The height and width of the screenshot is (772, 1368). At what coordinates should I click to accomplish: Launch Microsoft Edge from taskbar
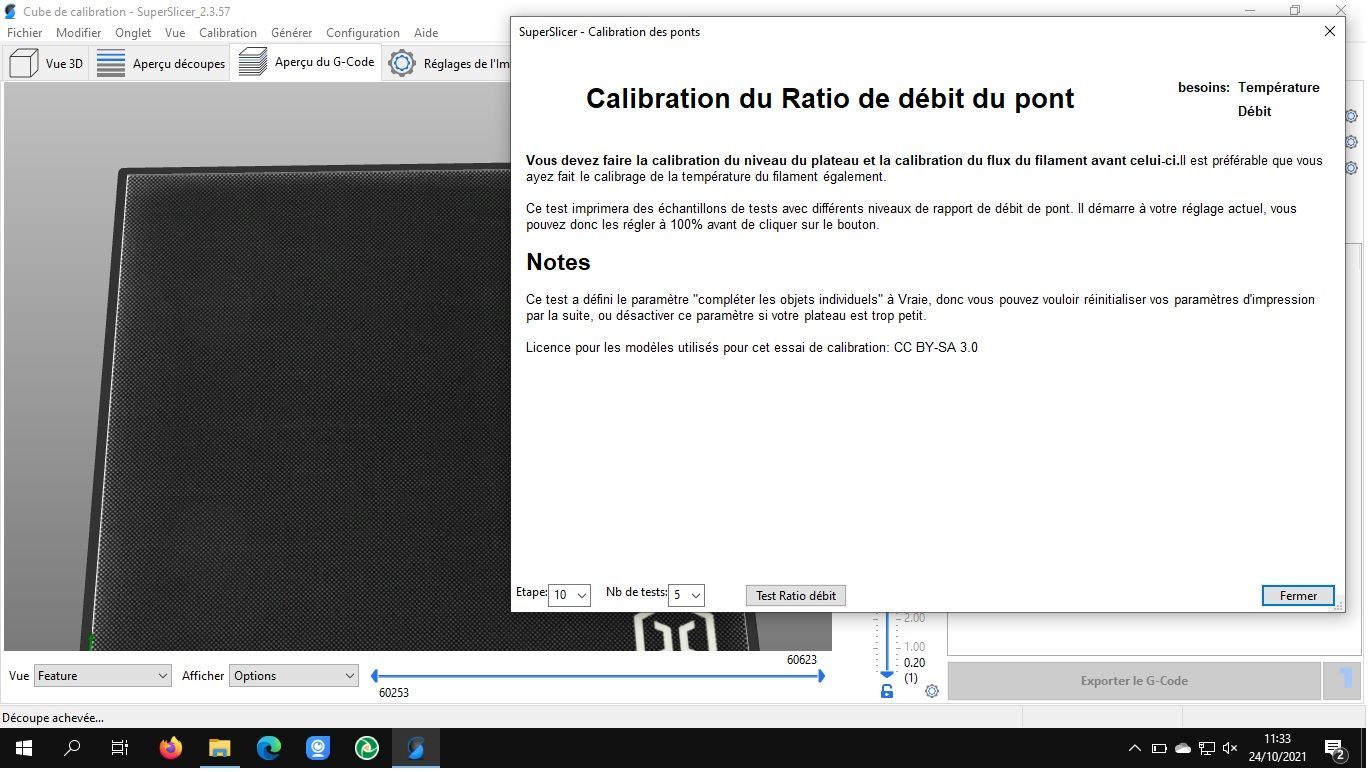pyautogui.click(x=269, y=748)
